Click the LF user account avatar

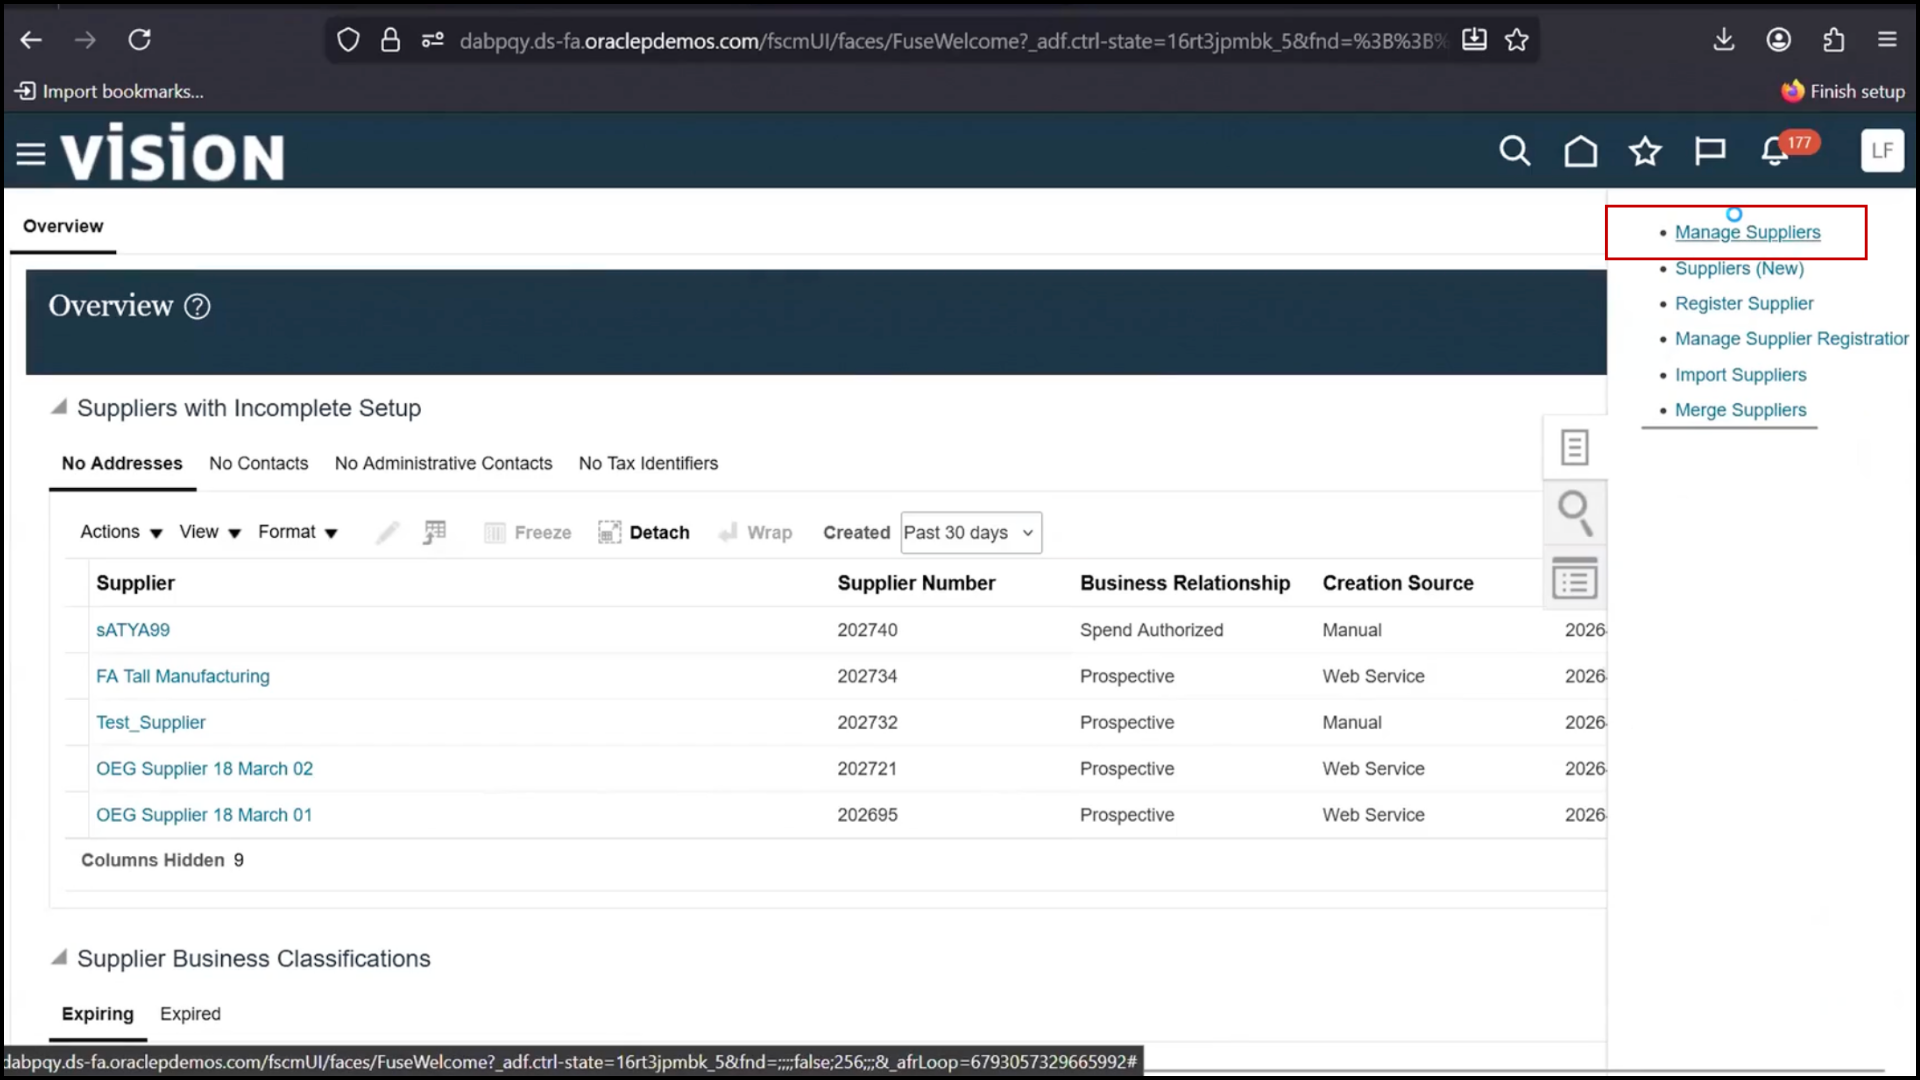[1882, 151]
